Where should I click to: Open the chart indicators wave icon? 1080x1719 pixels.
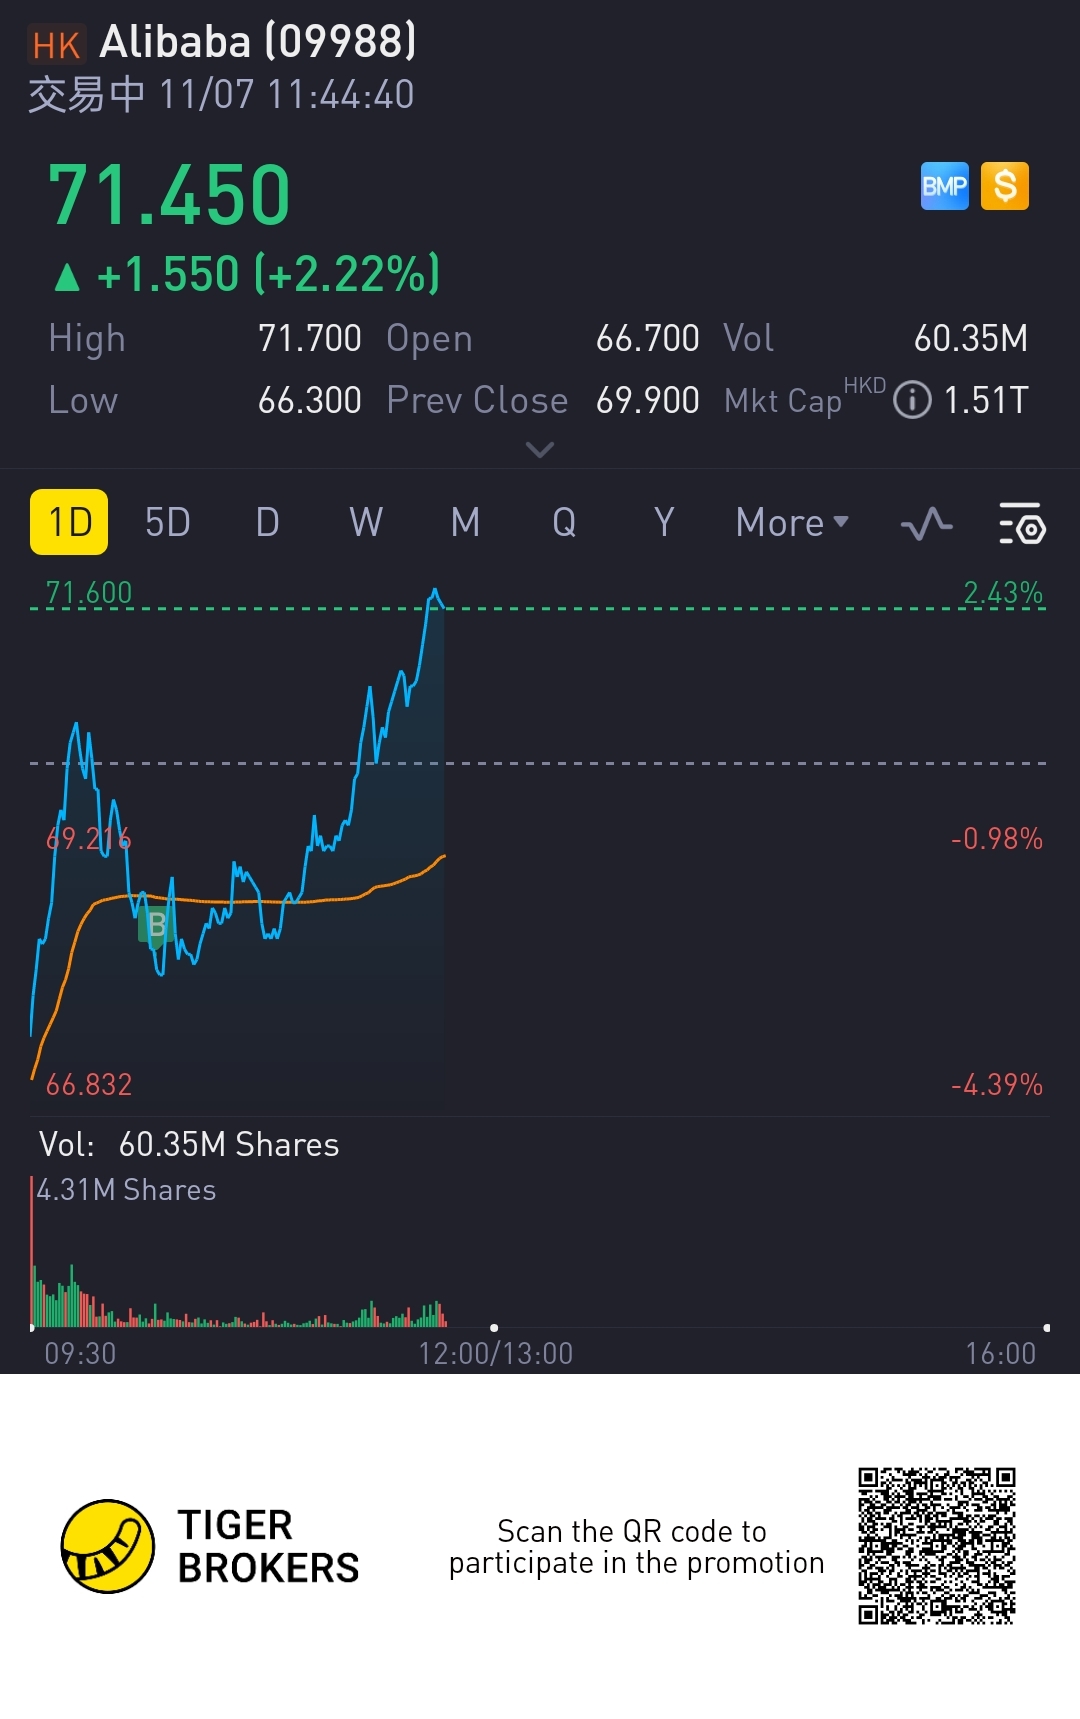pos(926,523)
